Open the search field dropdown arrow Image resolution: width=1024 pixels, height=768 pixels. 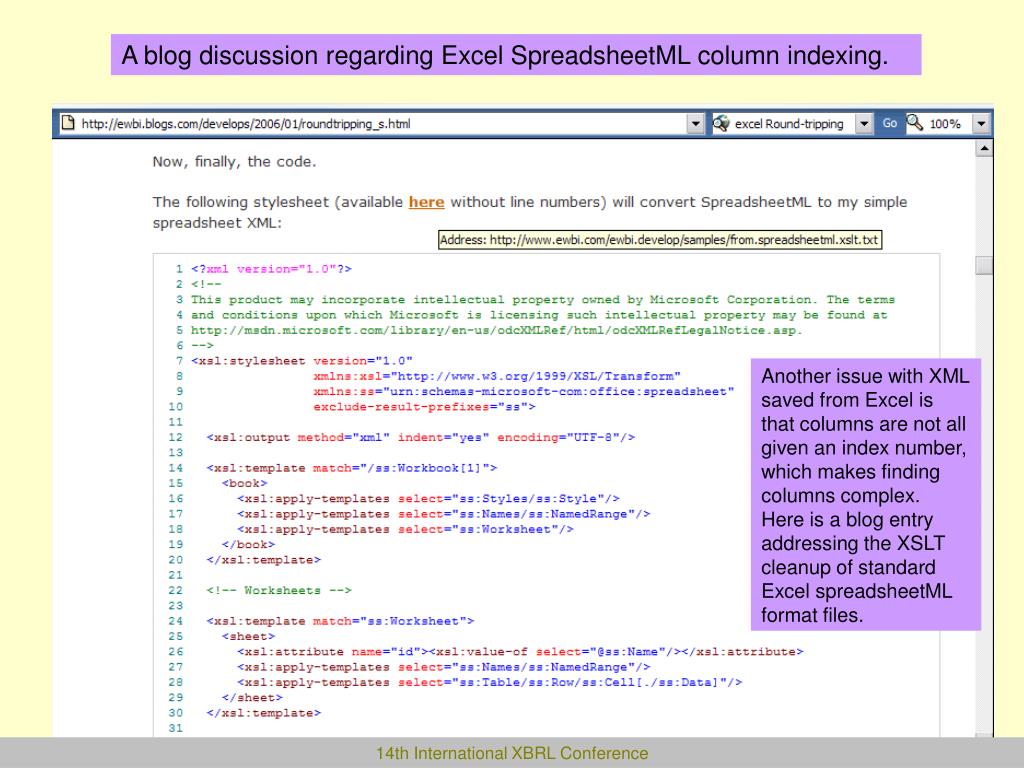pos(864,123)
